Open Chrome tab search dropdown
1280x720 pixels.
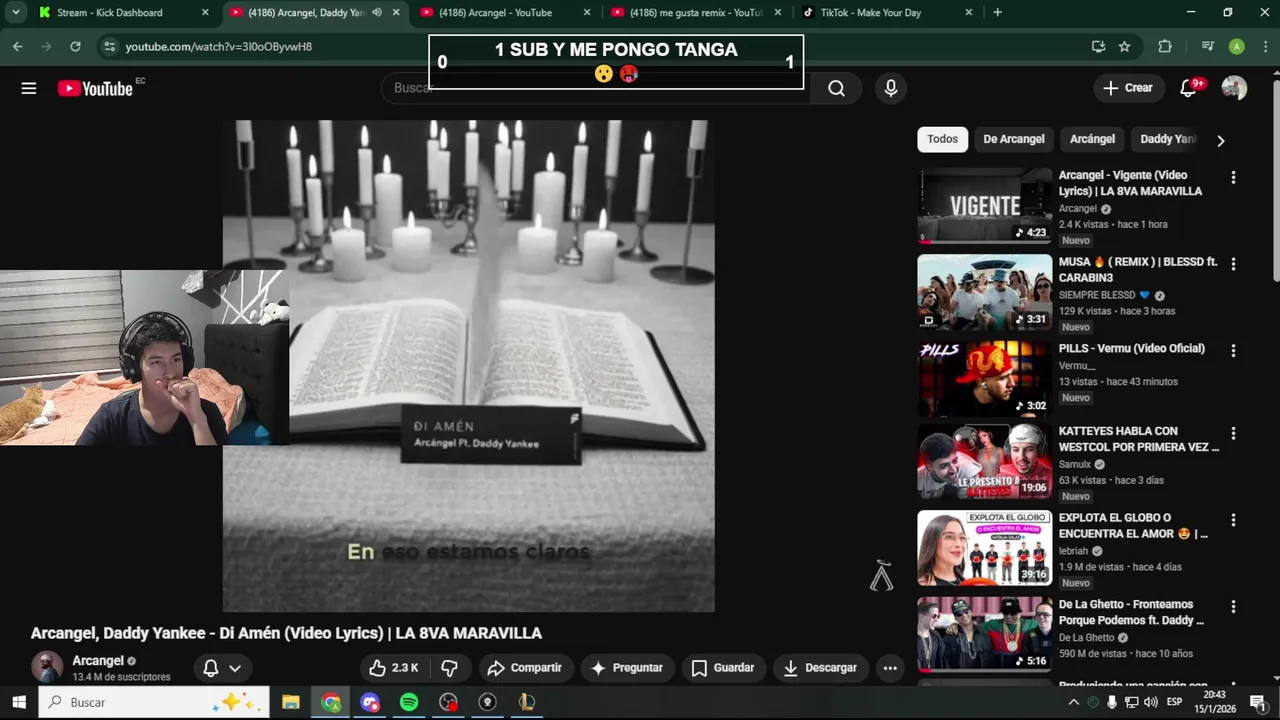point(15,13)
